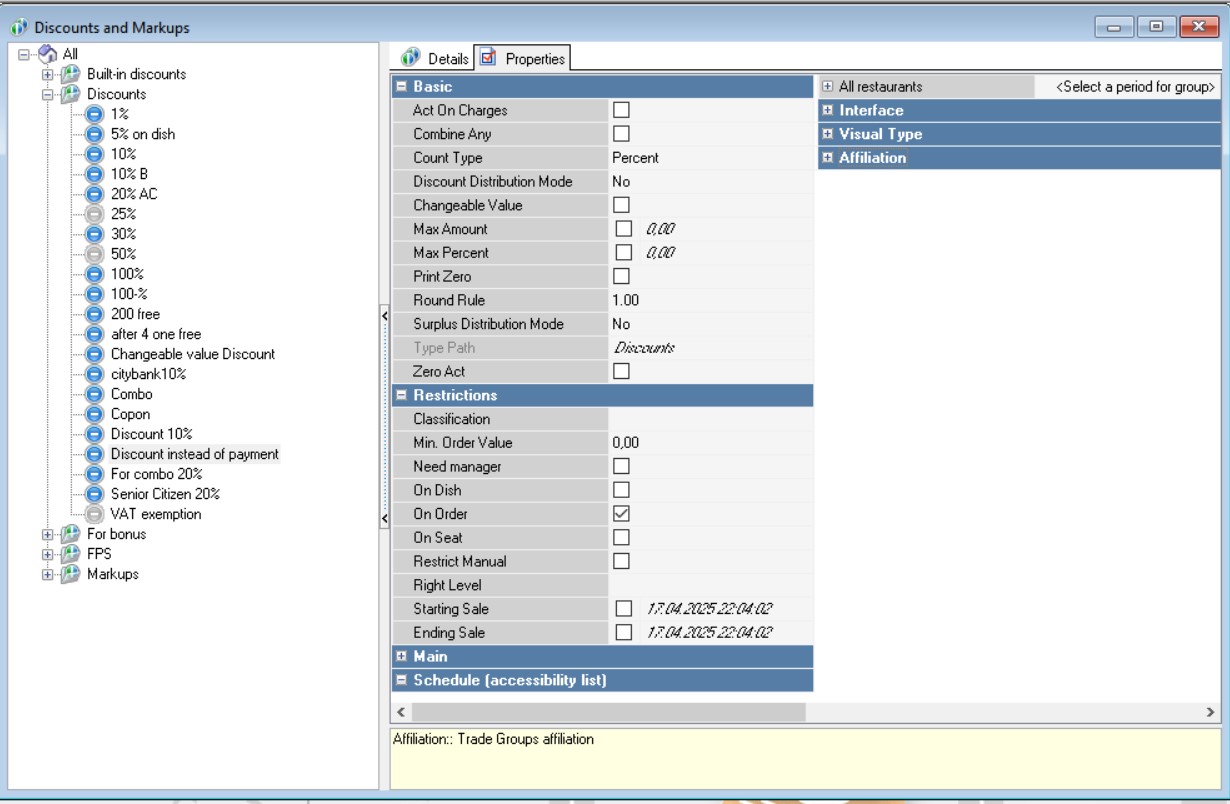
Task: Click the blue icon beside 5% on dish
Action: coord(93,134)
